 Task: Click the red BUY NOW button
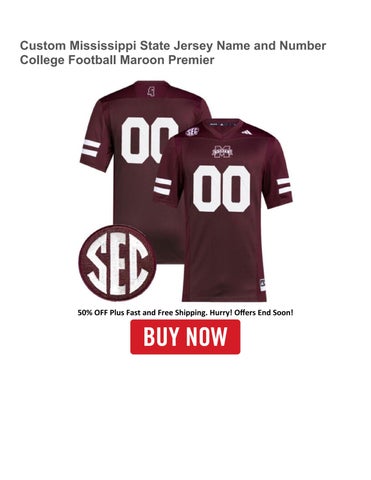coord(185,337)
